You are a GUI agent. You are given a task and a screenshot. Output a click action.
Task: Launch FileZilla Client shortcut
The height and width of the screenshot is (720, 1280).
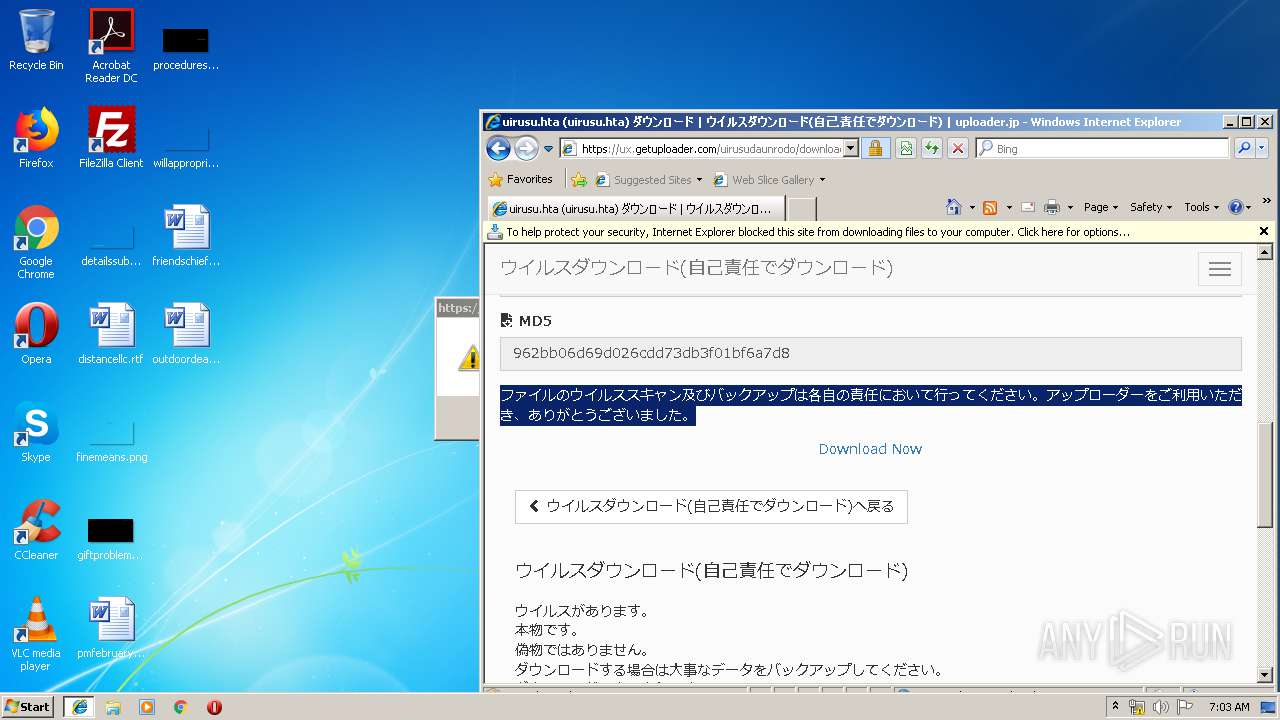pyautogui.click(x=111, y=138)
